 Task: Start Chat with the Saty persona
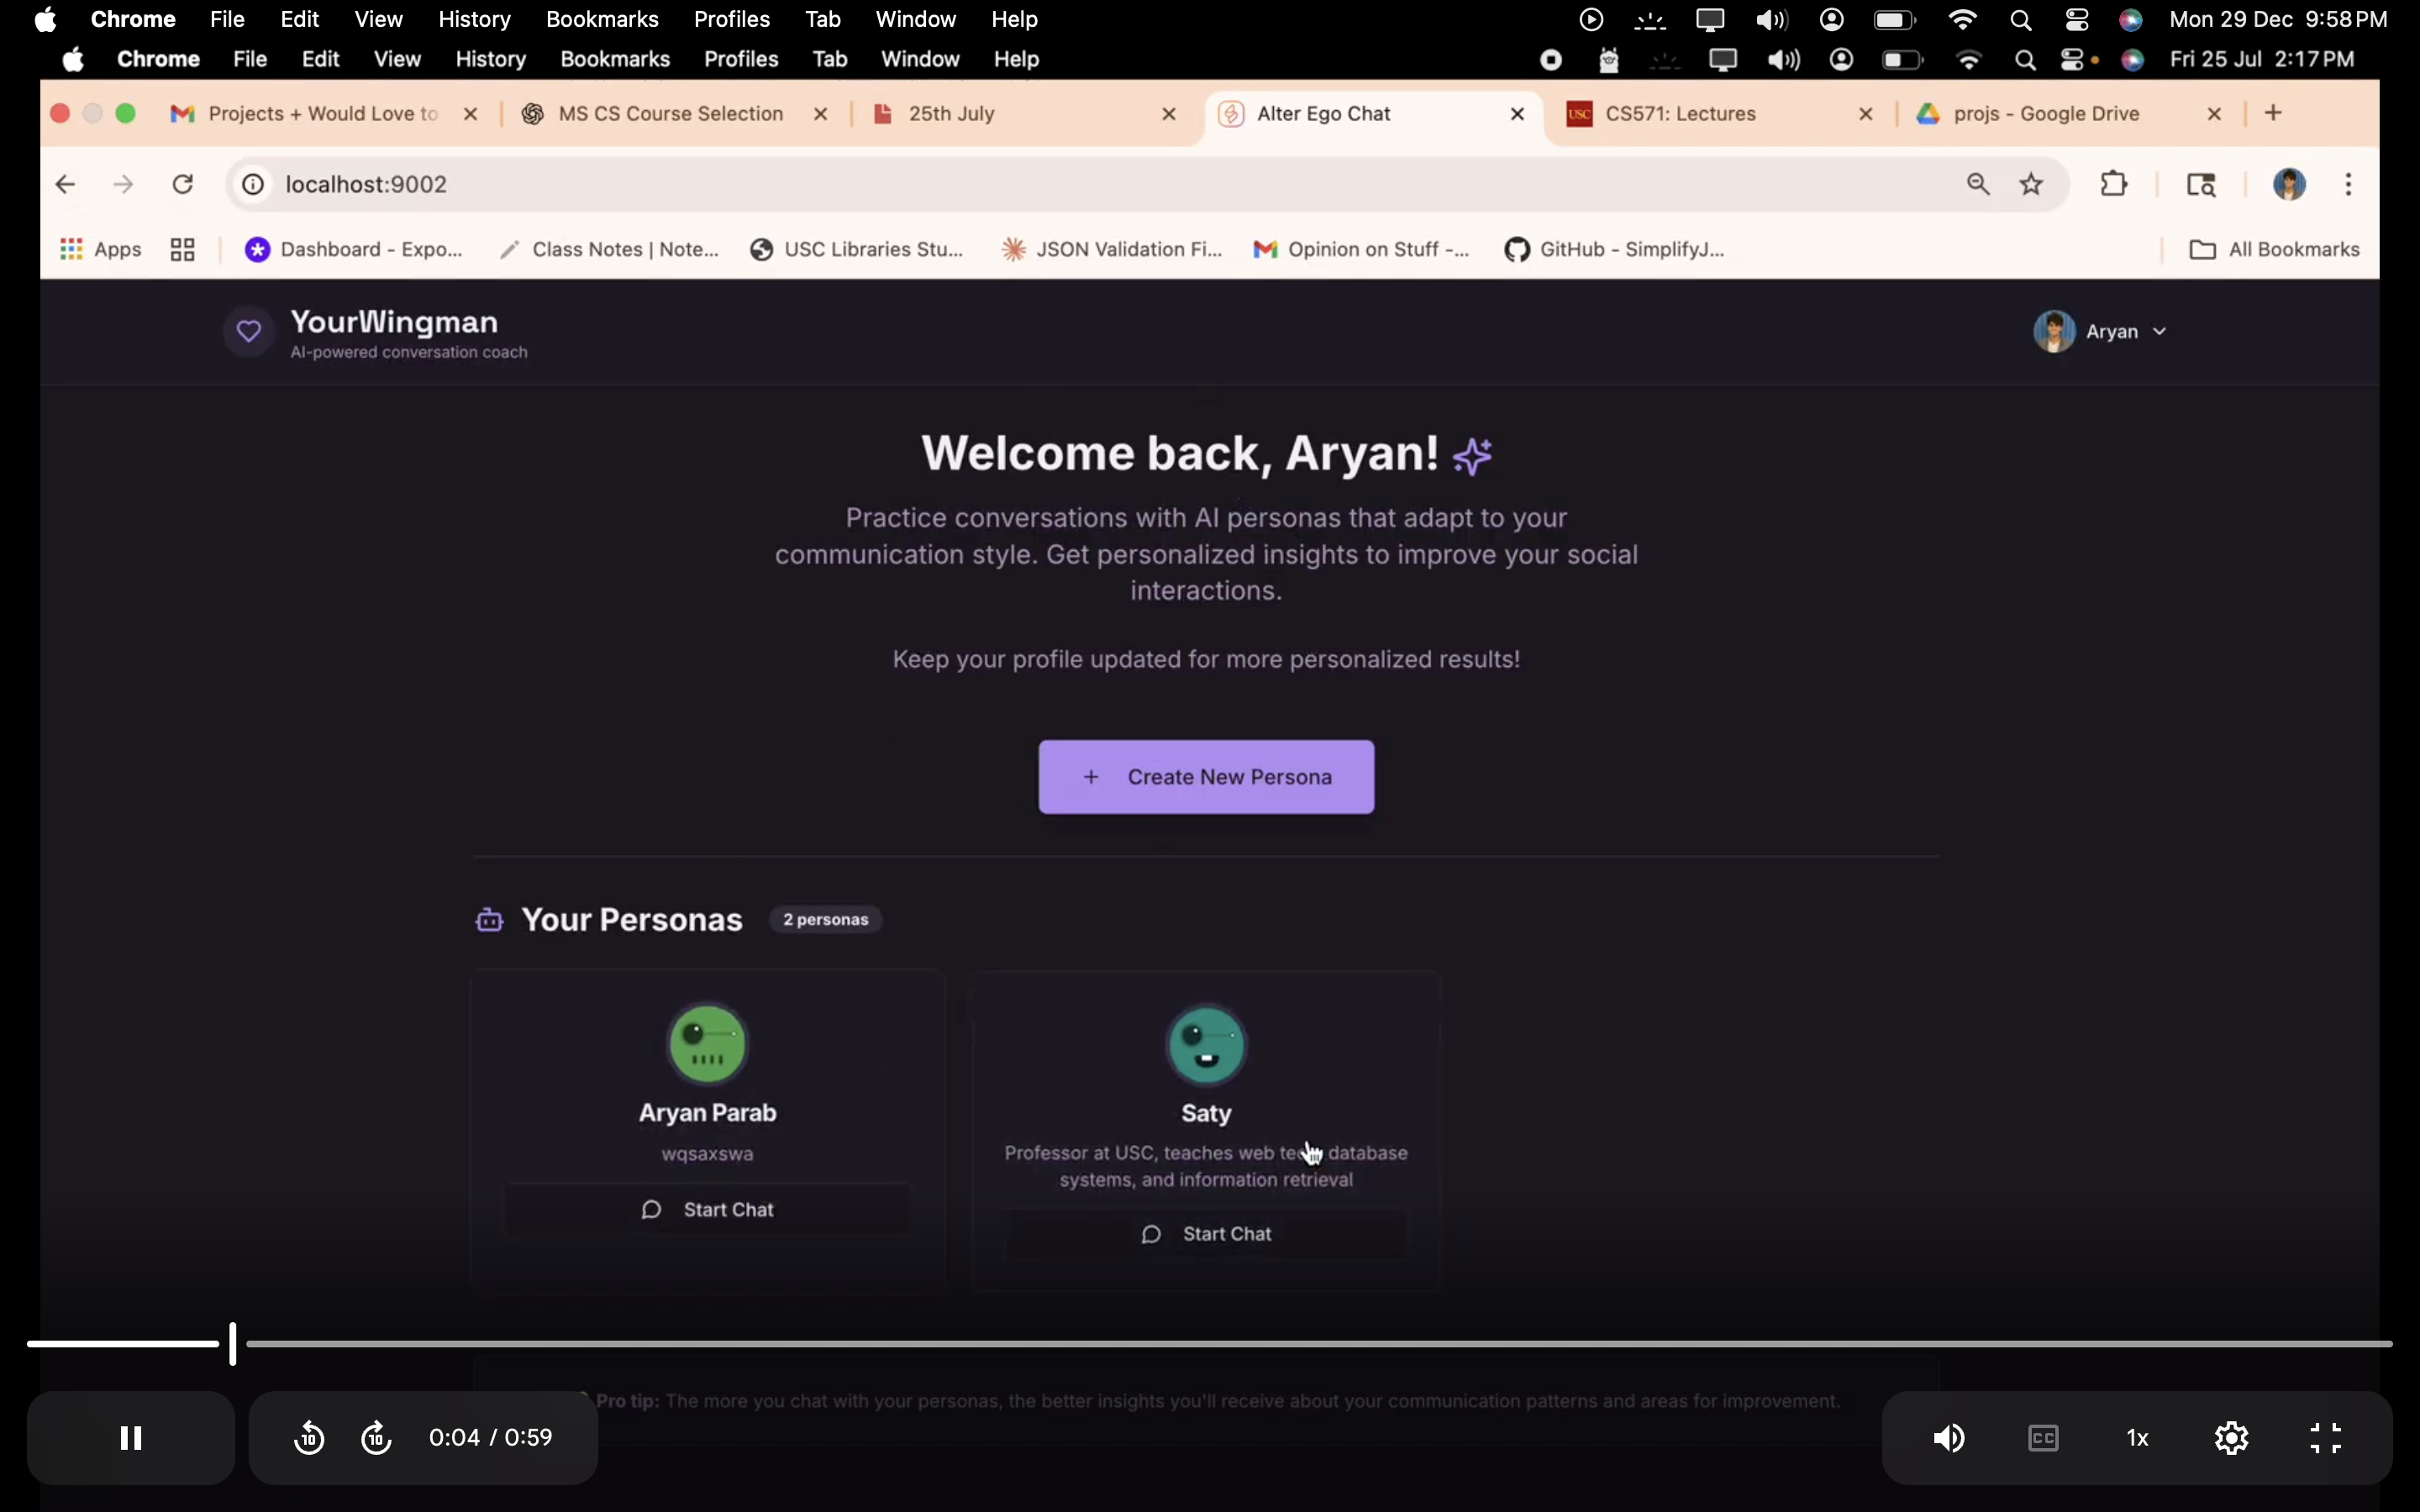(1206, 1234)
